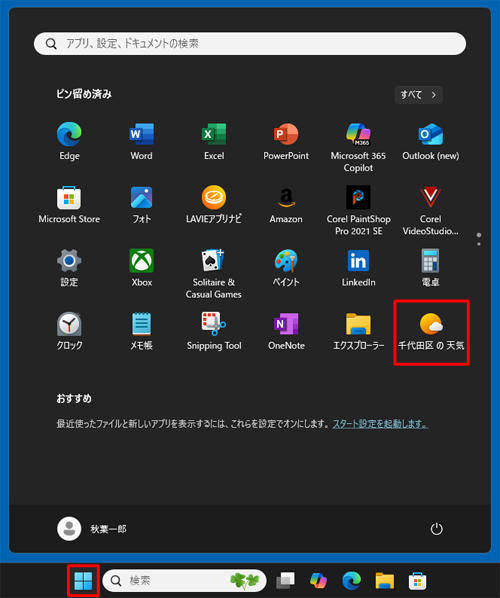The height and width of the screenshot is (598, 500).
Task: Open Copilot from the taskbar
Action: coord(318,580)
